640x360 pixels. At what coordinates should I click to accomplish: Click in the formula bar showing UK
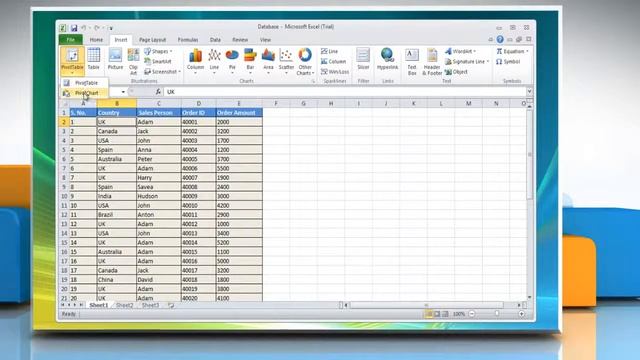(345, 92)
